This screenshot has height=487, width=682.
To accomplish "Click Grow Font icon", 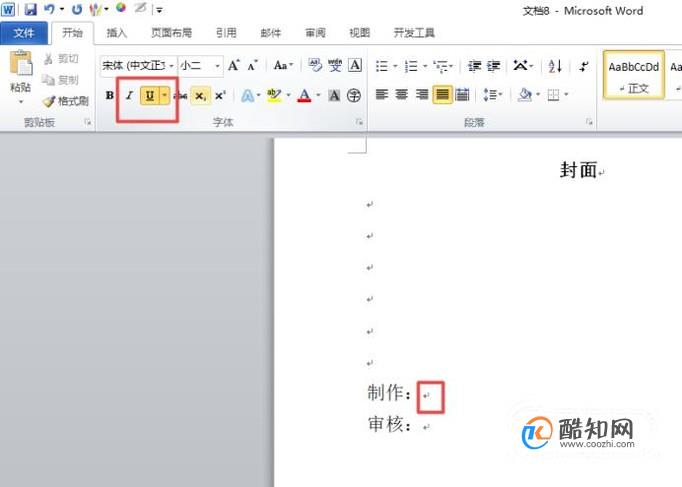I will tap(234, 66).
